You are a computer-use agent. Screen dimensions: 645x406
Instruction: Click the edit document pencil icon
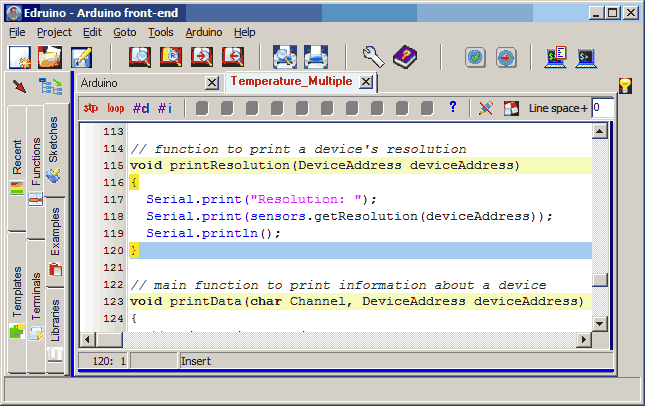pyautogui.click(x=81, y=57)
